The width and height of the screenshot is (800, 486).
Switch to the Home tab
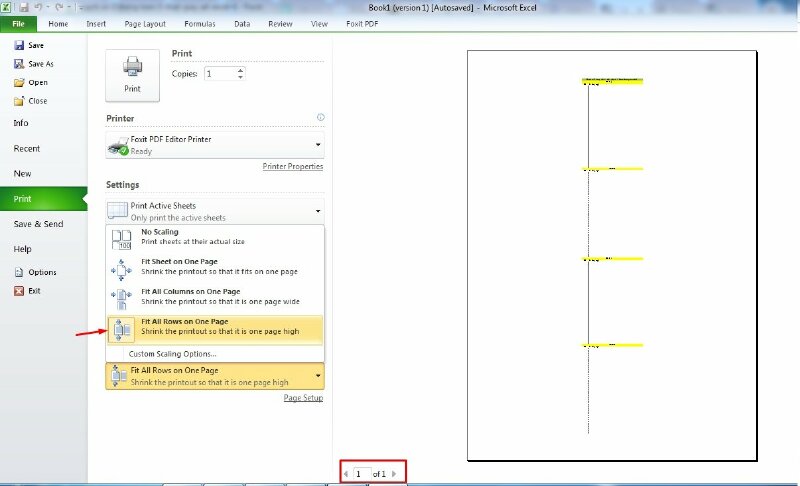[x=58, y=24]
